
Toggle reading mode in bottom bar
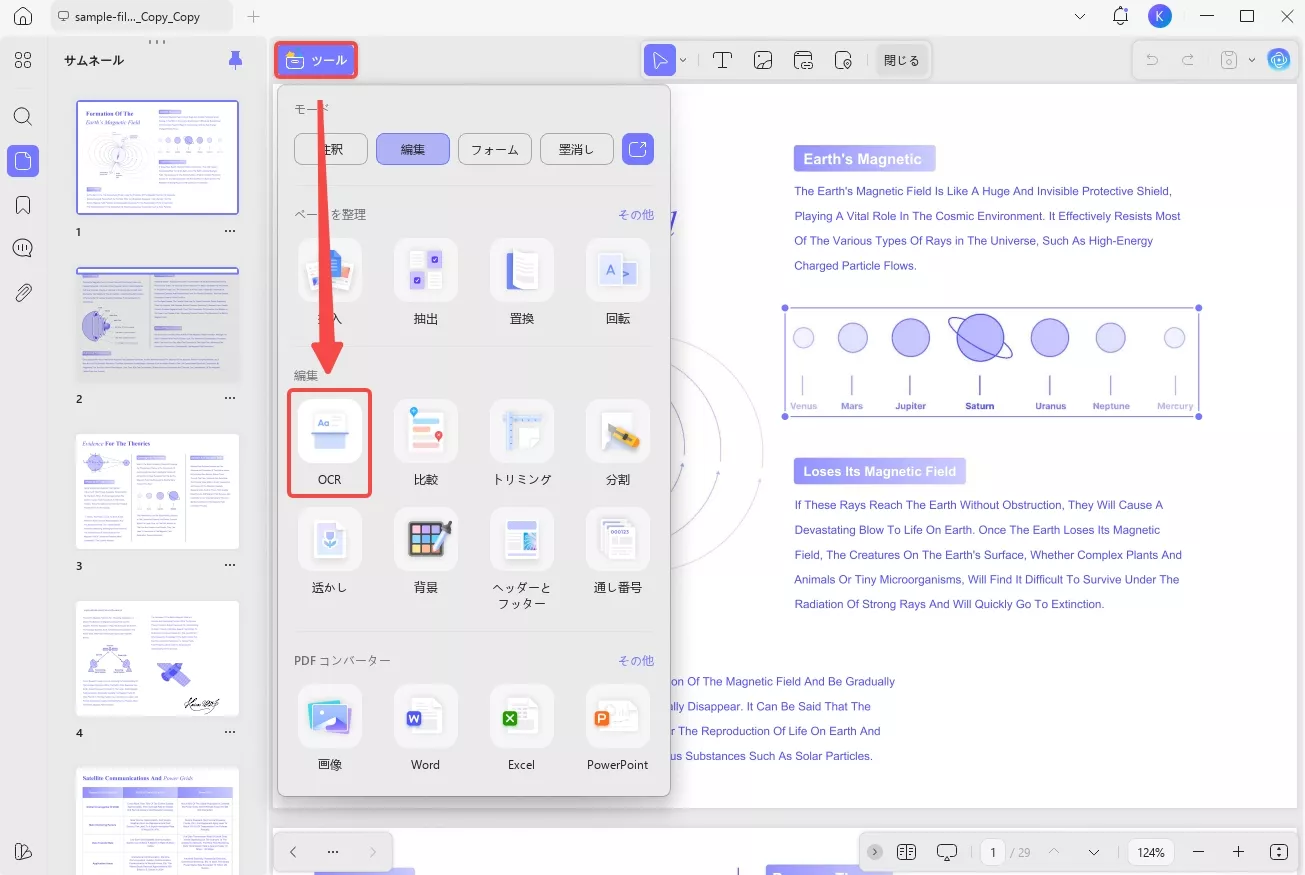(907, 852)
